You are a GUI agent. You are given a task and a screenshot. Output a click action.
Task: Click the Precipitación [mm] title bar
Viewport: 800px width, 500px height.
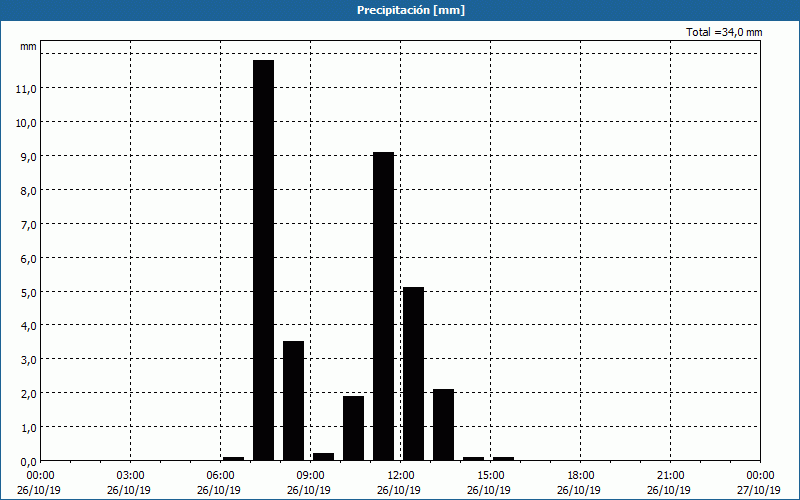point(400,10)
